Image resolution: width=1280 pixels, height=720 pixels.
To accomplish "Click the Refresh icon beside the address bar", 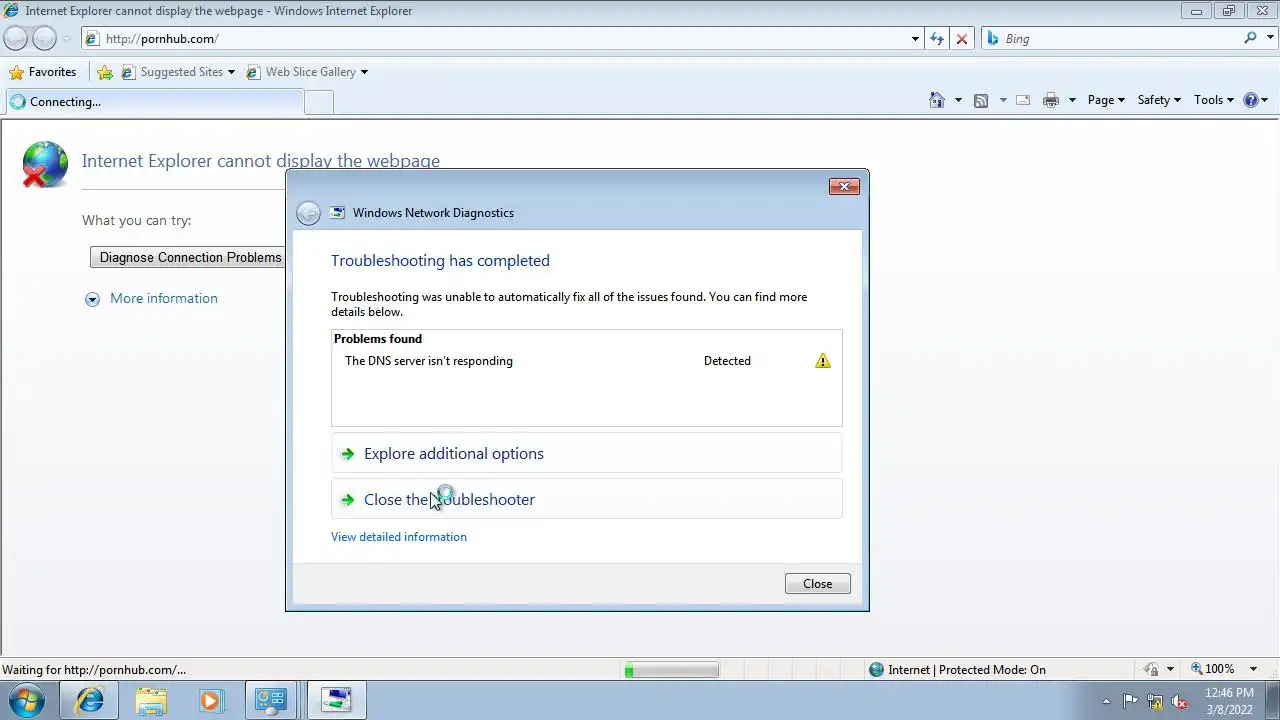I will pos(936,39).
